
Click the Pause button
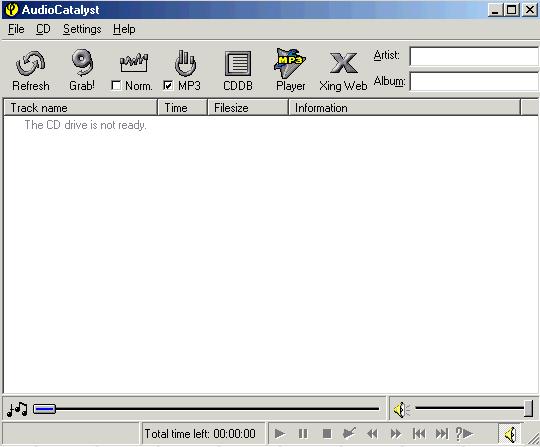303,434
